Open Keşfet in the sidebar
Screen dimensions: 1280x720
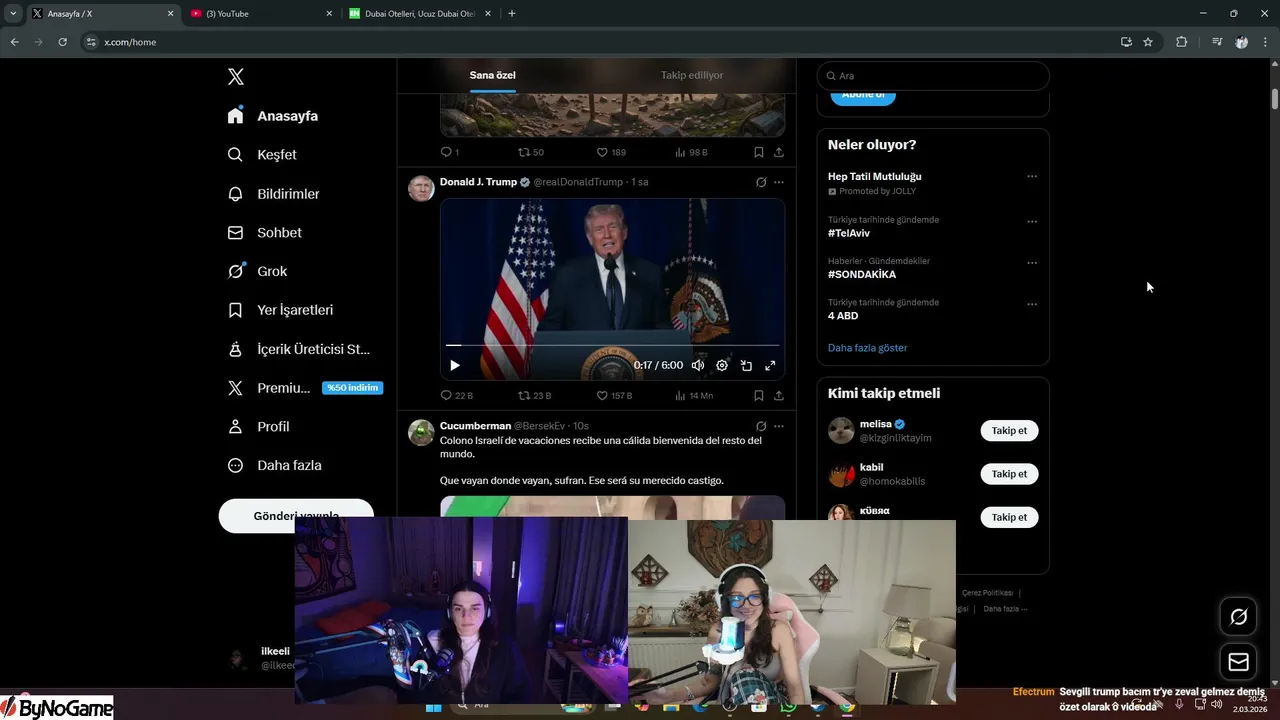[262, 155]
